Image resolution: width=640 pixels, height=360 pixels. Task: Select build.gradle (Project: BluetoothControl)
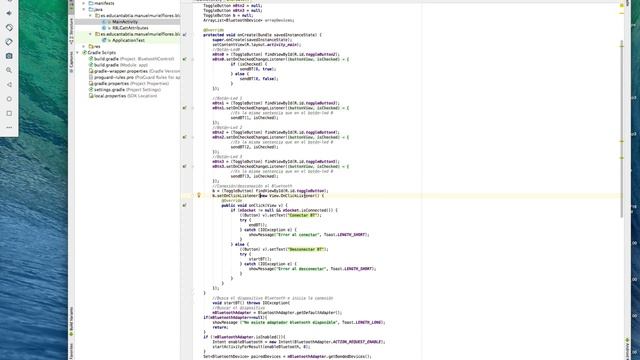[x=134, y=59]
